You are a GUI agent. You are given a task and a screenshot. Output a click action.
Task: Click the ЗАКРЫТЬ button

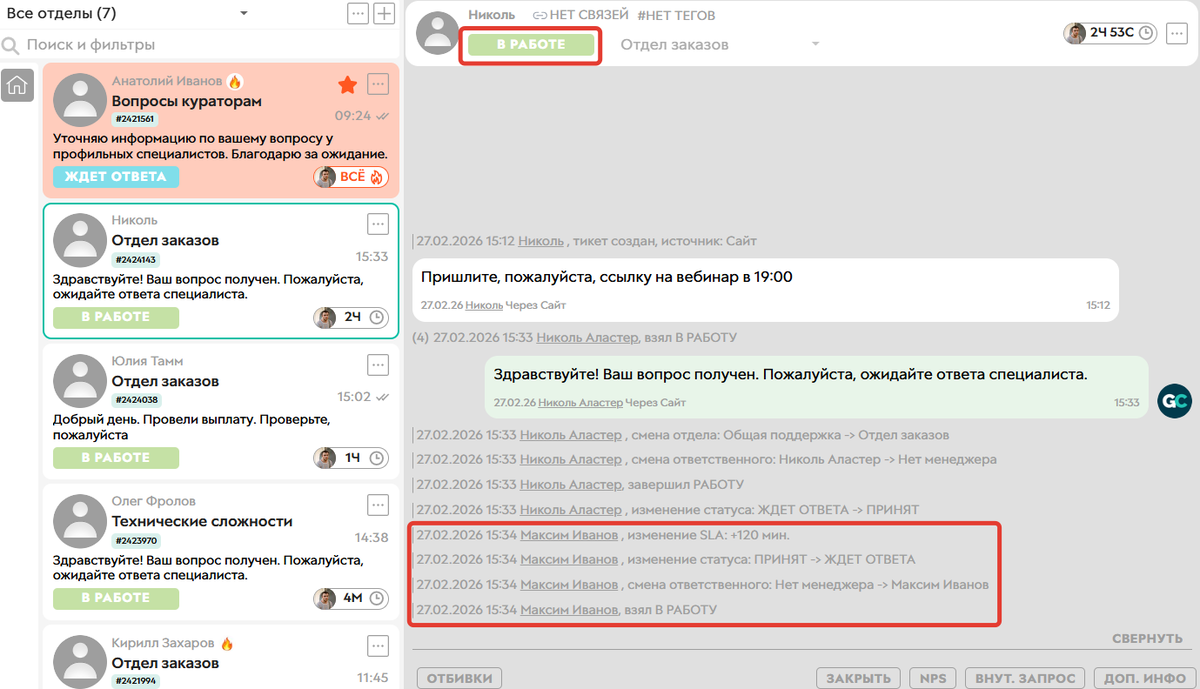[858, 678]
